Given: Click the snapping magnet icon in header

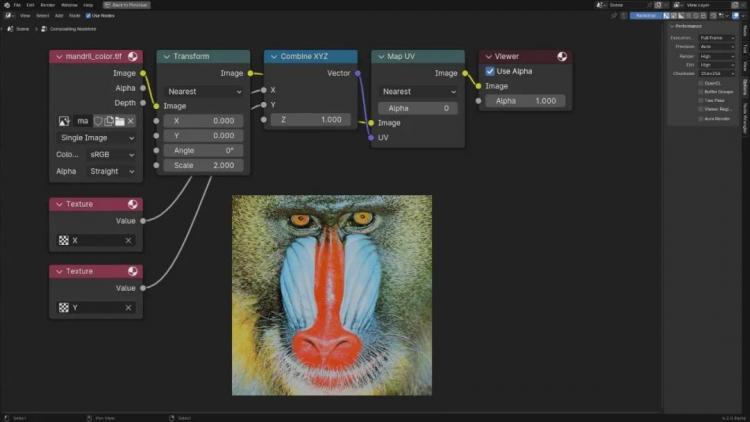Looking at the screenshot, I should (713, 15).
